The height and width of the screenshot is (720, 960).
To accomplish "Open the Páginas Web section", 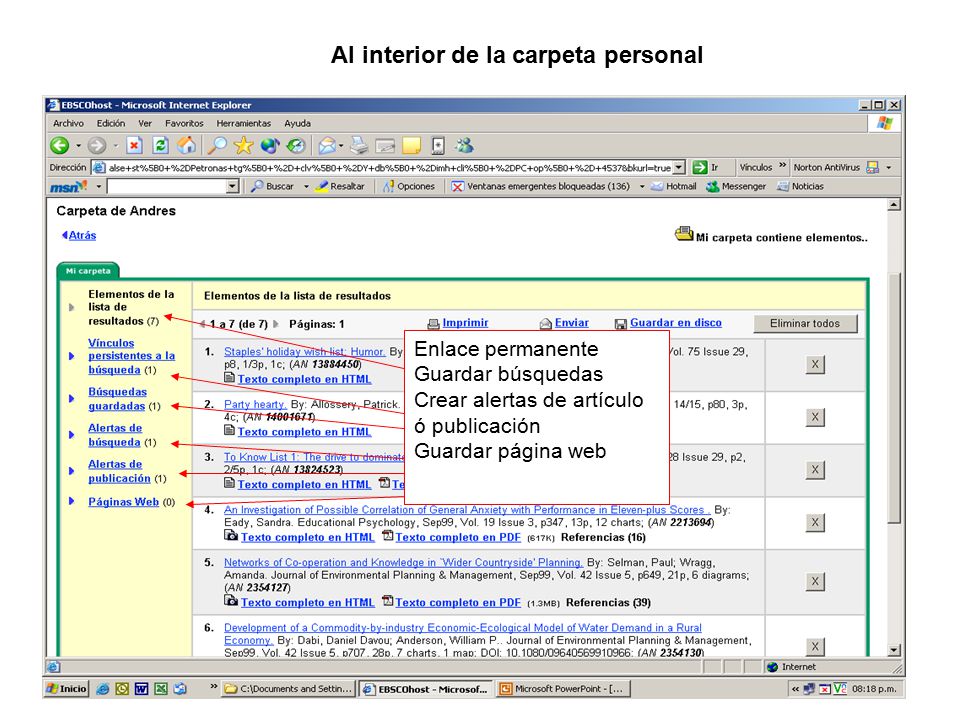I will pos(124,501).
